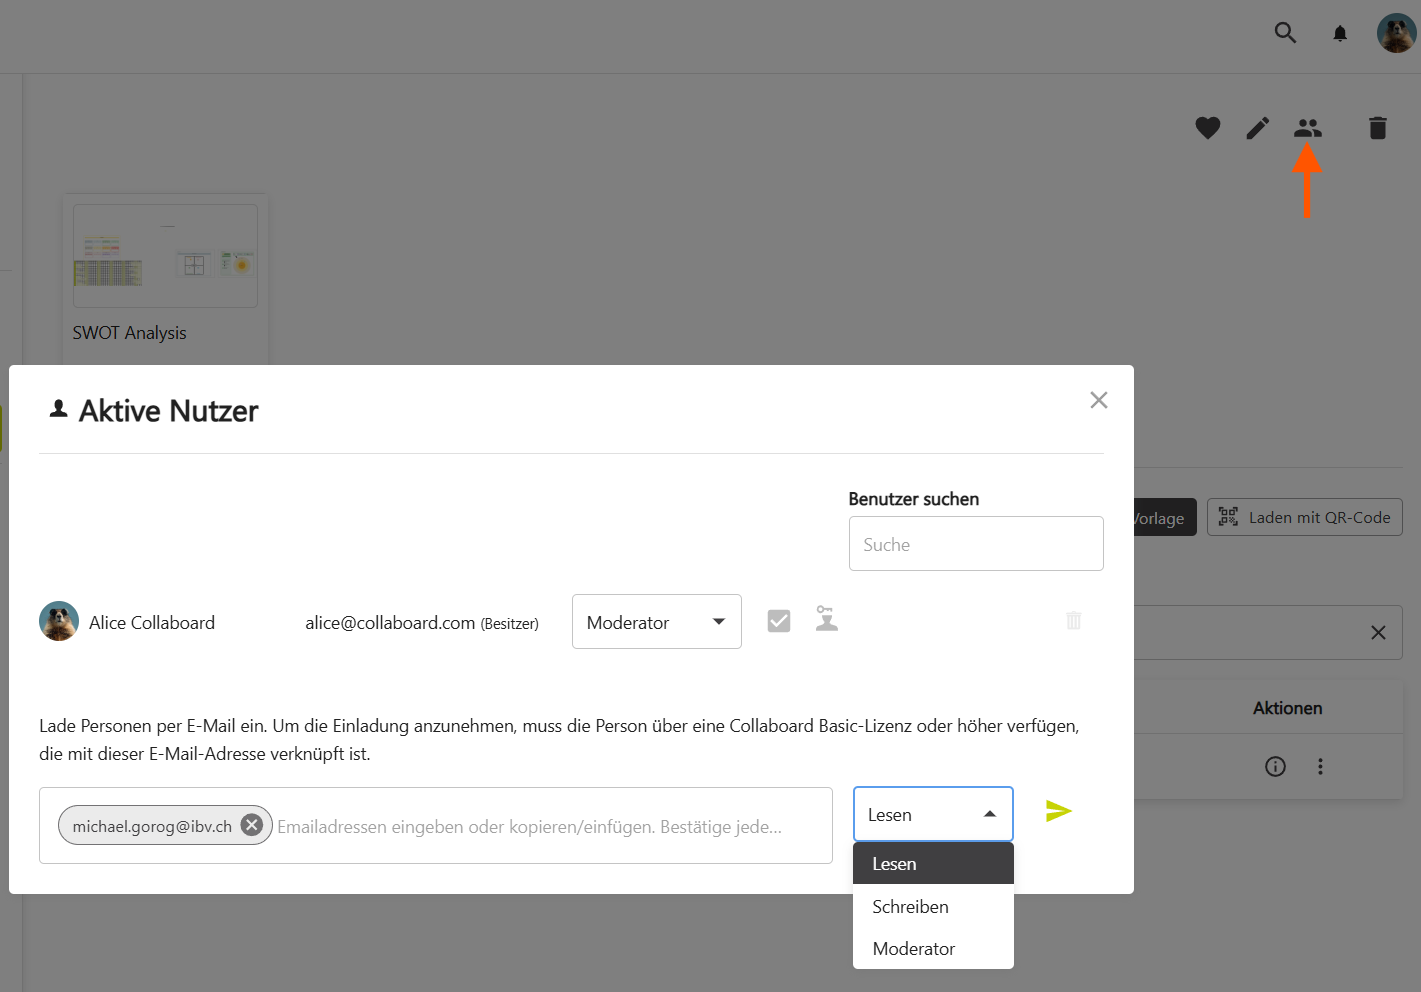The width and height of the screenshot is (1421, 992).
Task: Open the share users icon
Action: [x=1307, y=128]
